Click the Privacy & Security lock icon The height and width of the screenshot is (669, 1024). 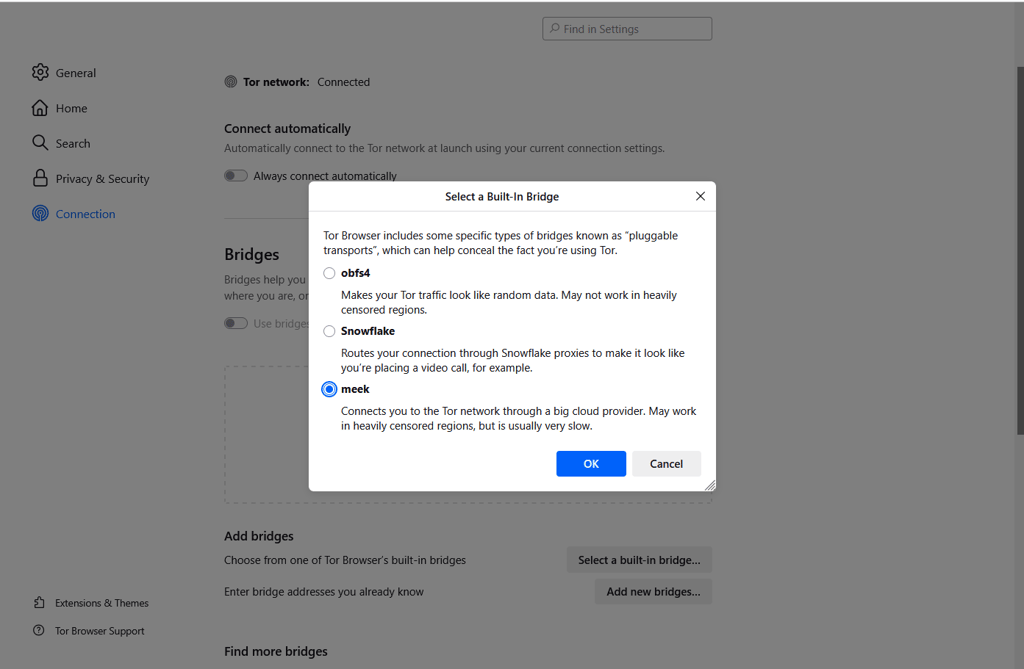click(x=40, y=178)
